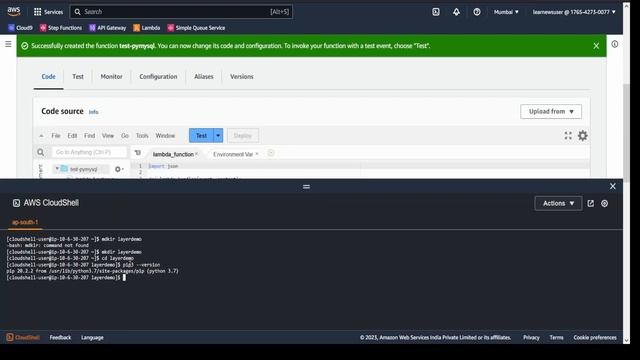The height and width of the screenshot is (360, 640).
Task: Switch to the Test tab
Action: tap(78, 76)
